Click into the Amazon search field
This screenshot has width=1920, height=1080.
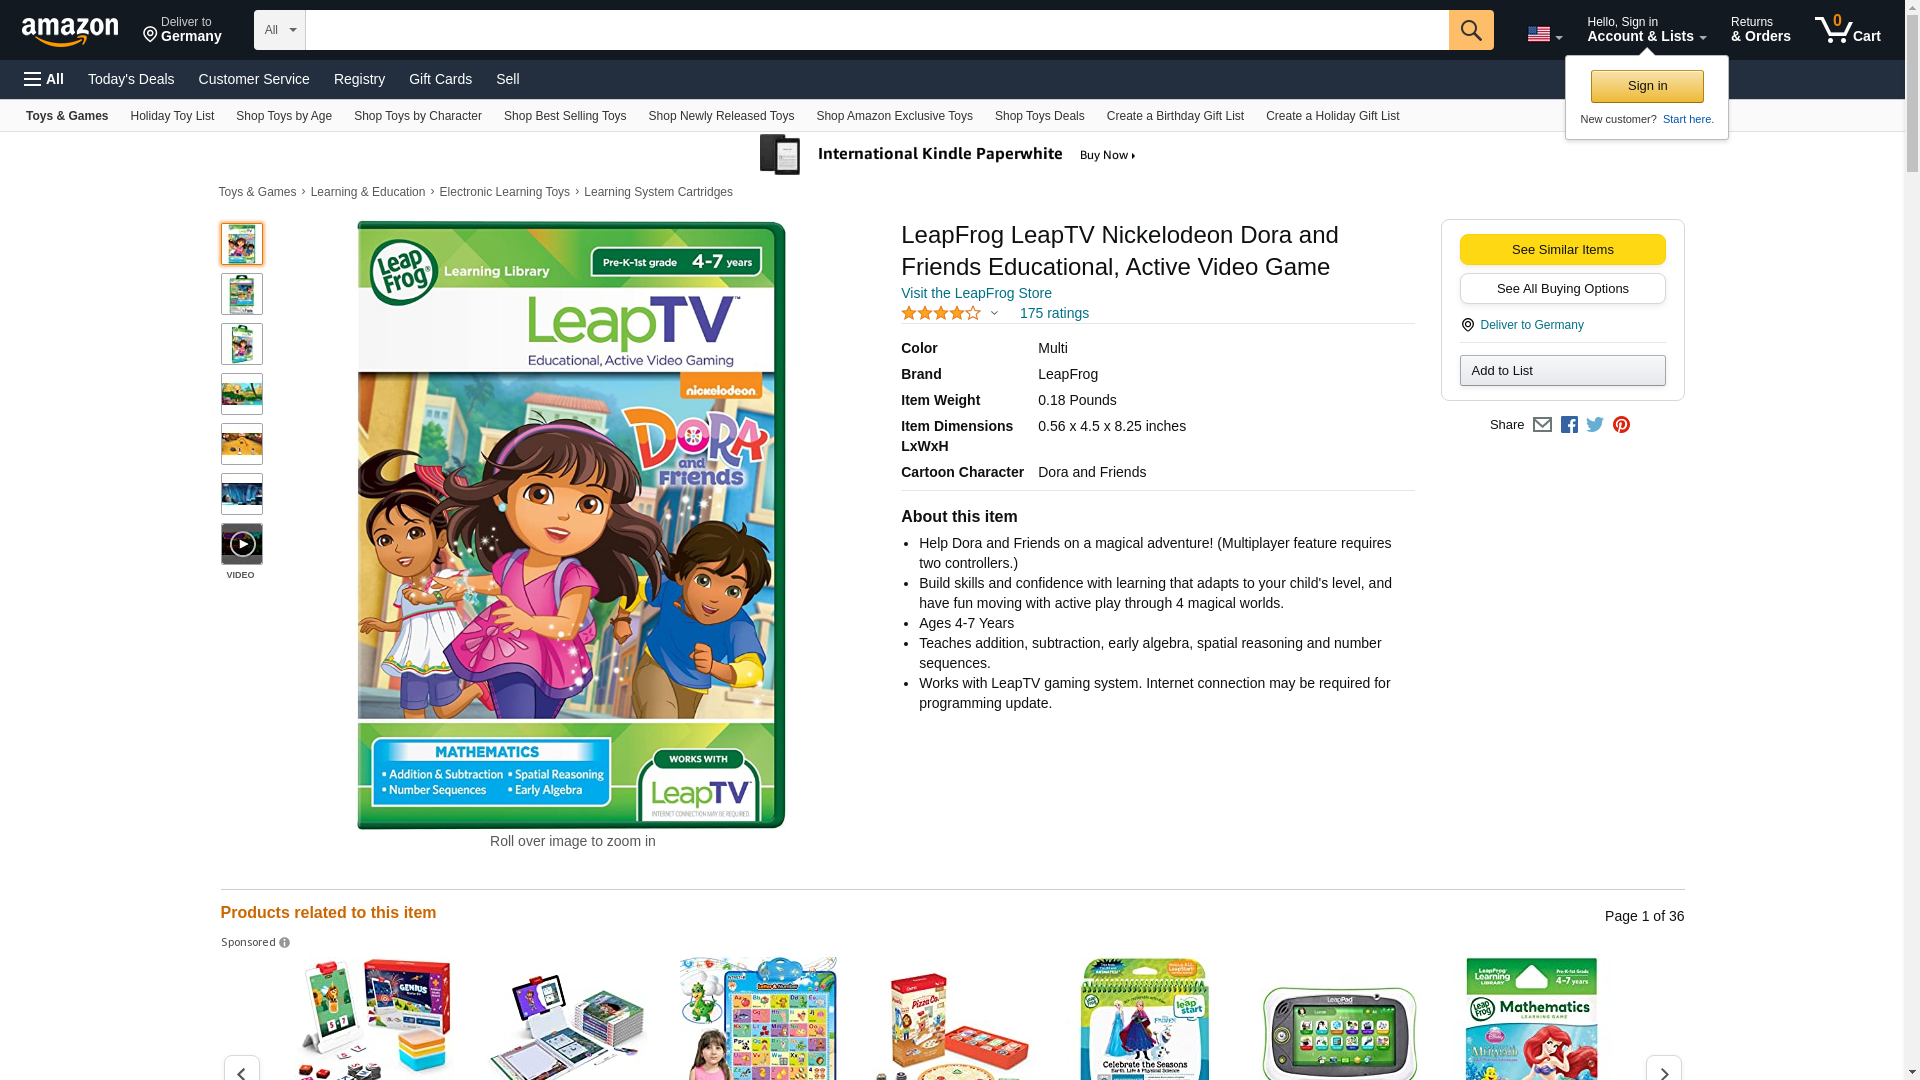(877, 30)
